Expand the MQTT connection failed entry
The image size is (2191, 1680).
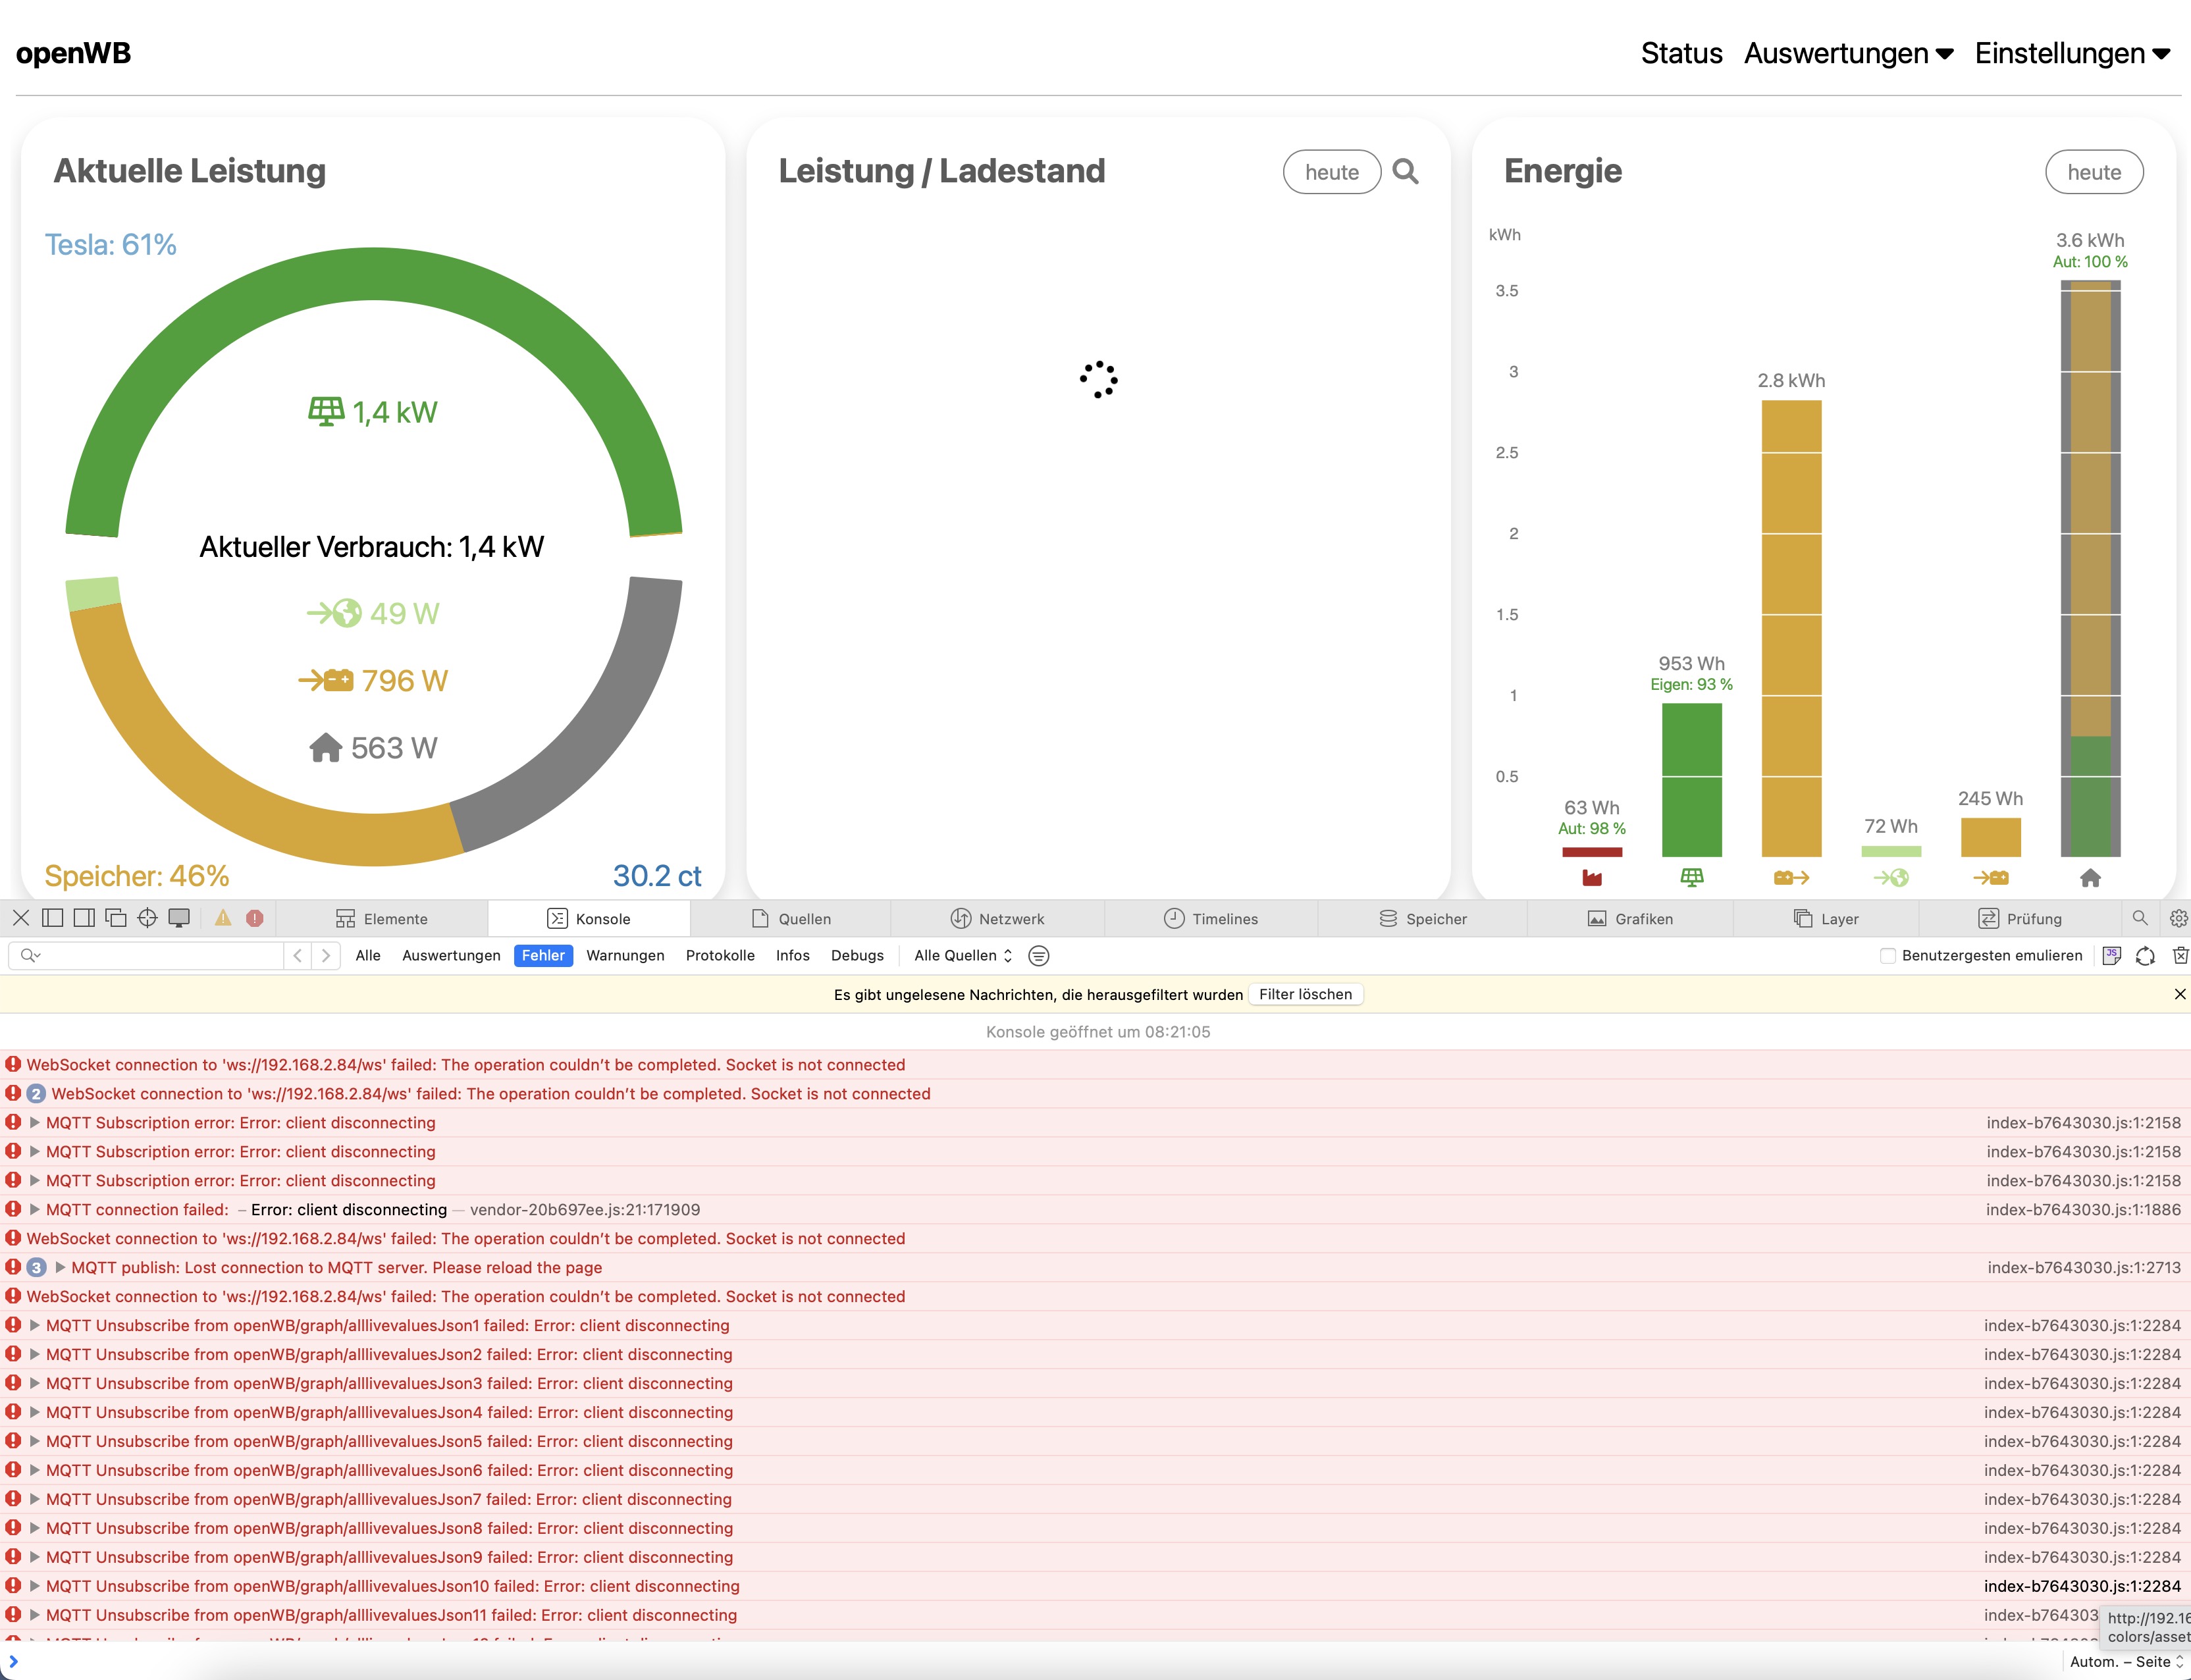(x=35, y=1209)
